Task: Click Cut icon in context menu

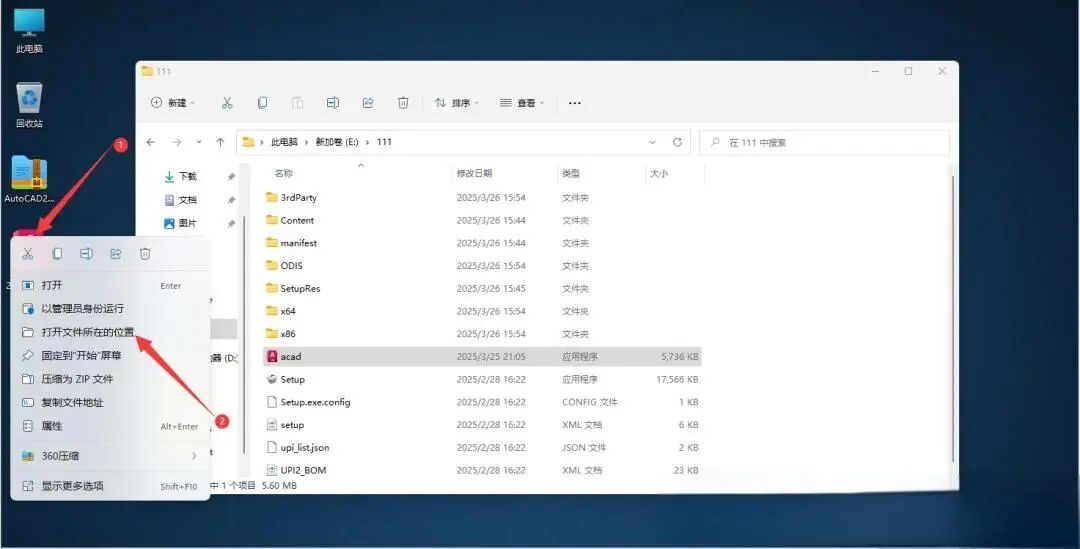Action: pyautogui.click(x=28, y=253)
